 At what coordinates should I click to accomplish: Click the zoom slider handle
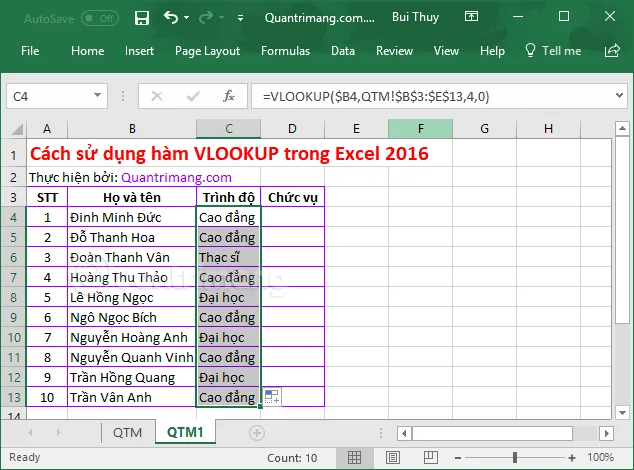click(x=515, y=457)
